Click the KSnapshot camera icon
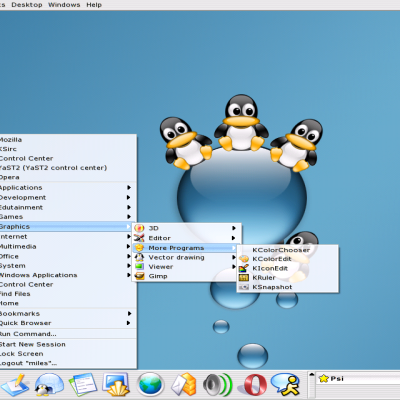Viewport: 400px width, 400px height. point(244,287)
